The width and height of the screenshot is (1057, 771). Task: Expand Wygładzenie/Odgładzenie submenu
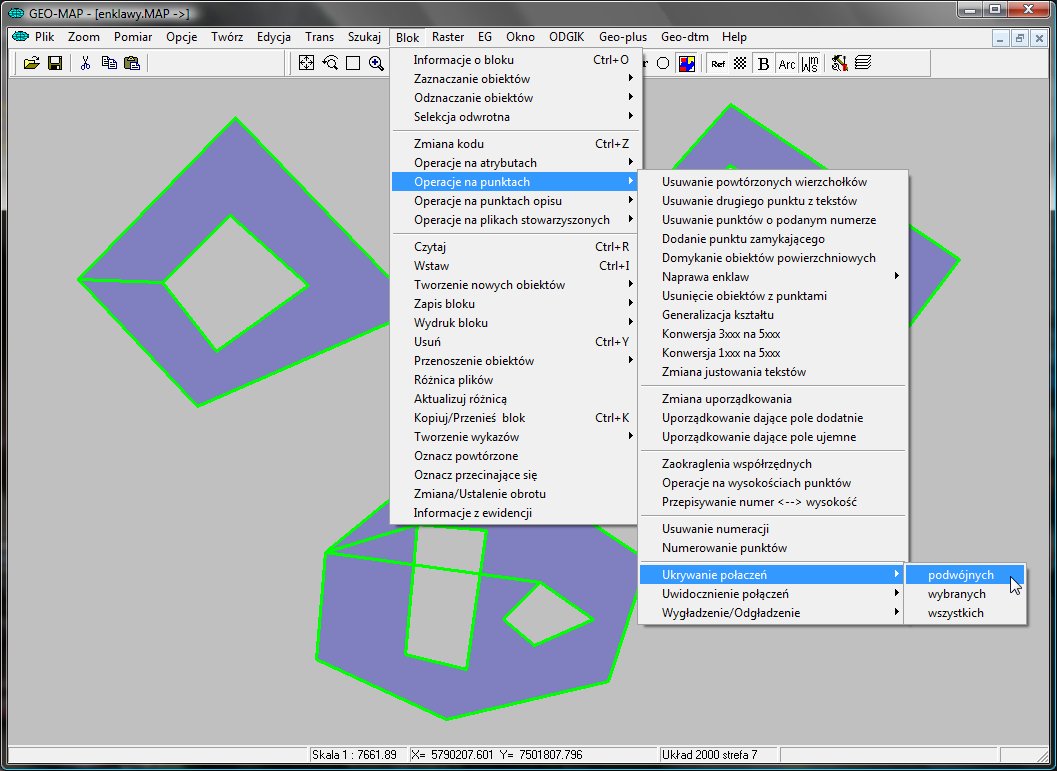point(773,613)
